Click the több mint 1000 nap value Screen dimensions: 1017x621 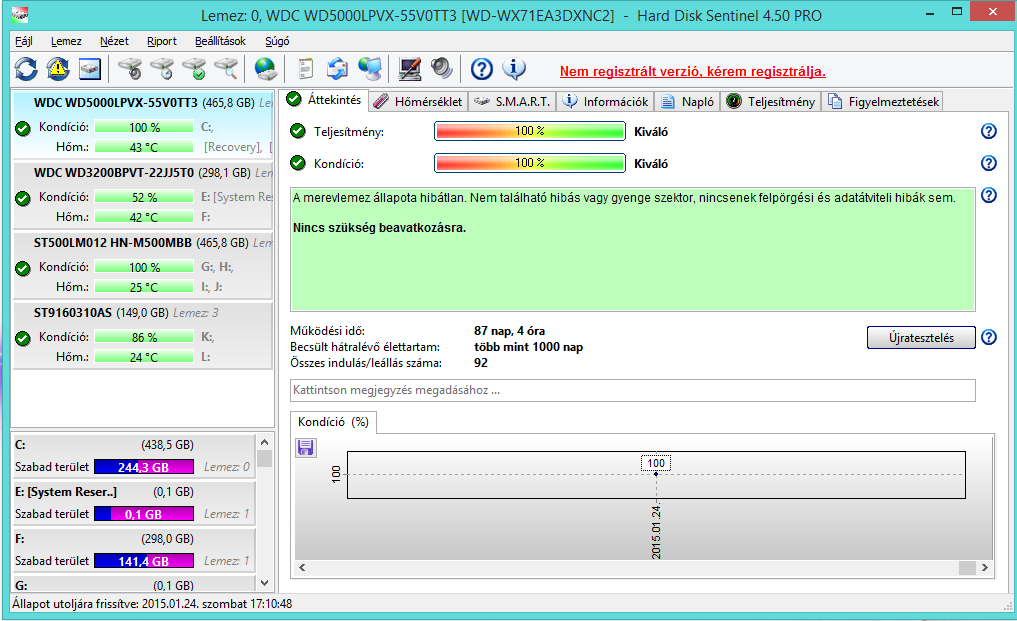(528, 347)
